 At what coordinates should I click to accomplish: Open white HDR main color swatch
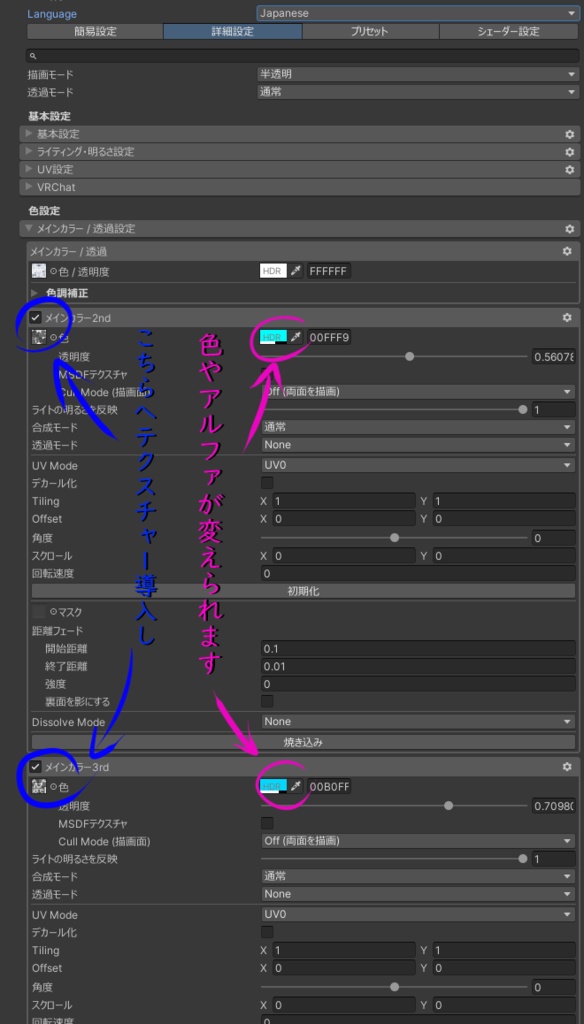tap(273, 270)
